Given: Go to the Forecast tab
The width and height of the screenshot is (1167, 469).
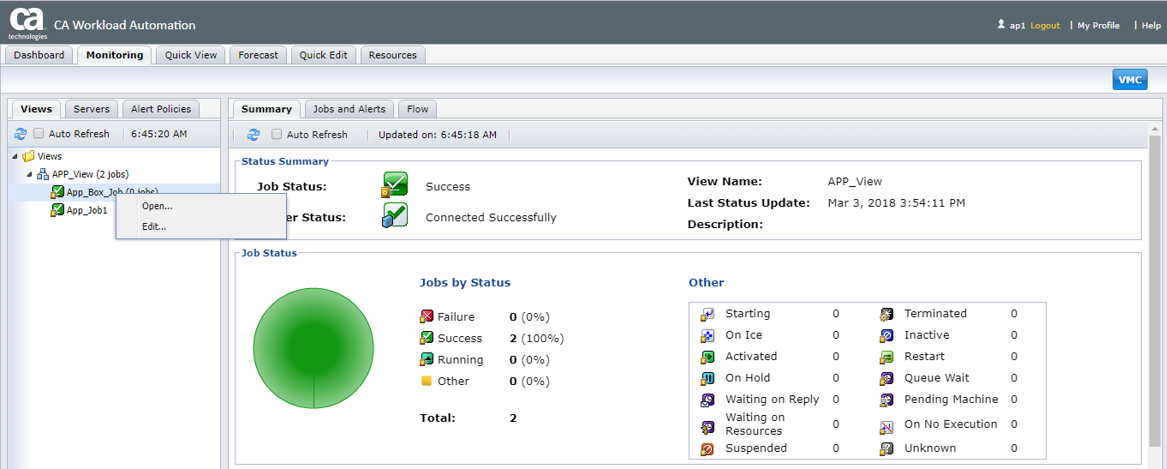Looking at the screenshot, I should (x=258, y=55).
